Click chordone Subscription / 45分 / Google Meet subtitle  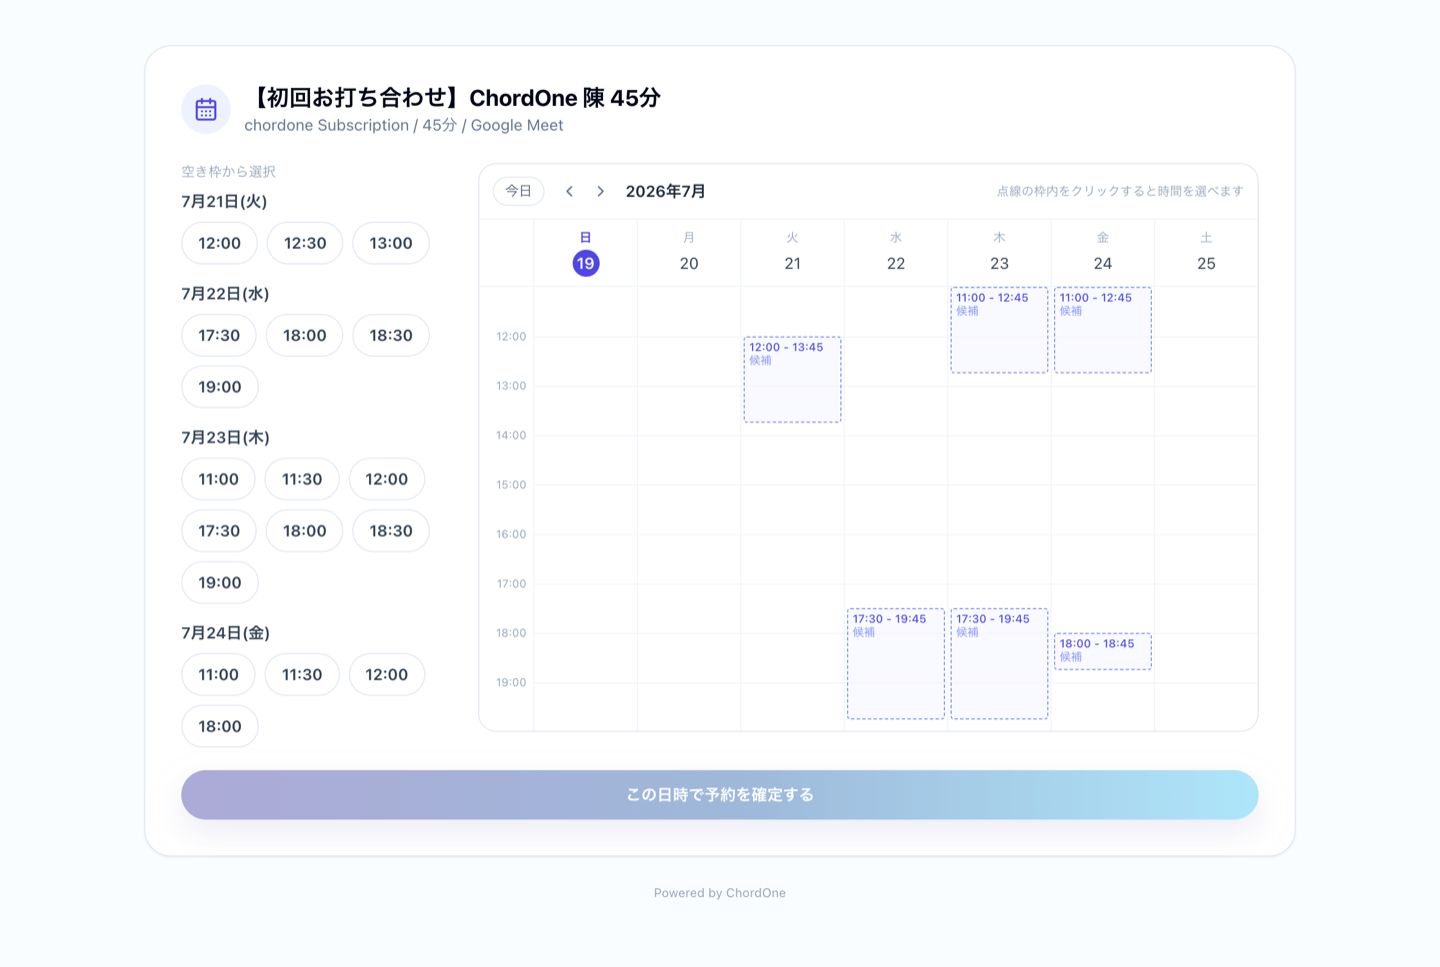404,125
